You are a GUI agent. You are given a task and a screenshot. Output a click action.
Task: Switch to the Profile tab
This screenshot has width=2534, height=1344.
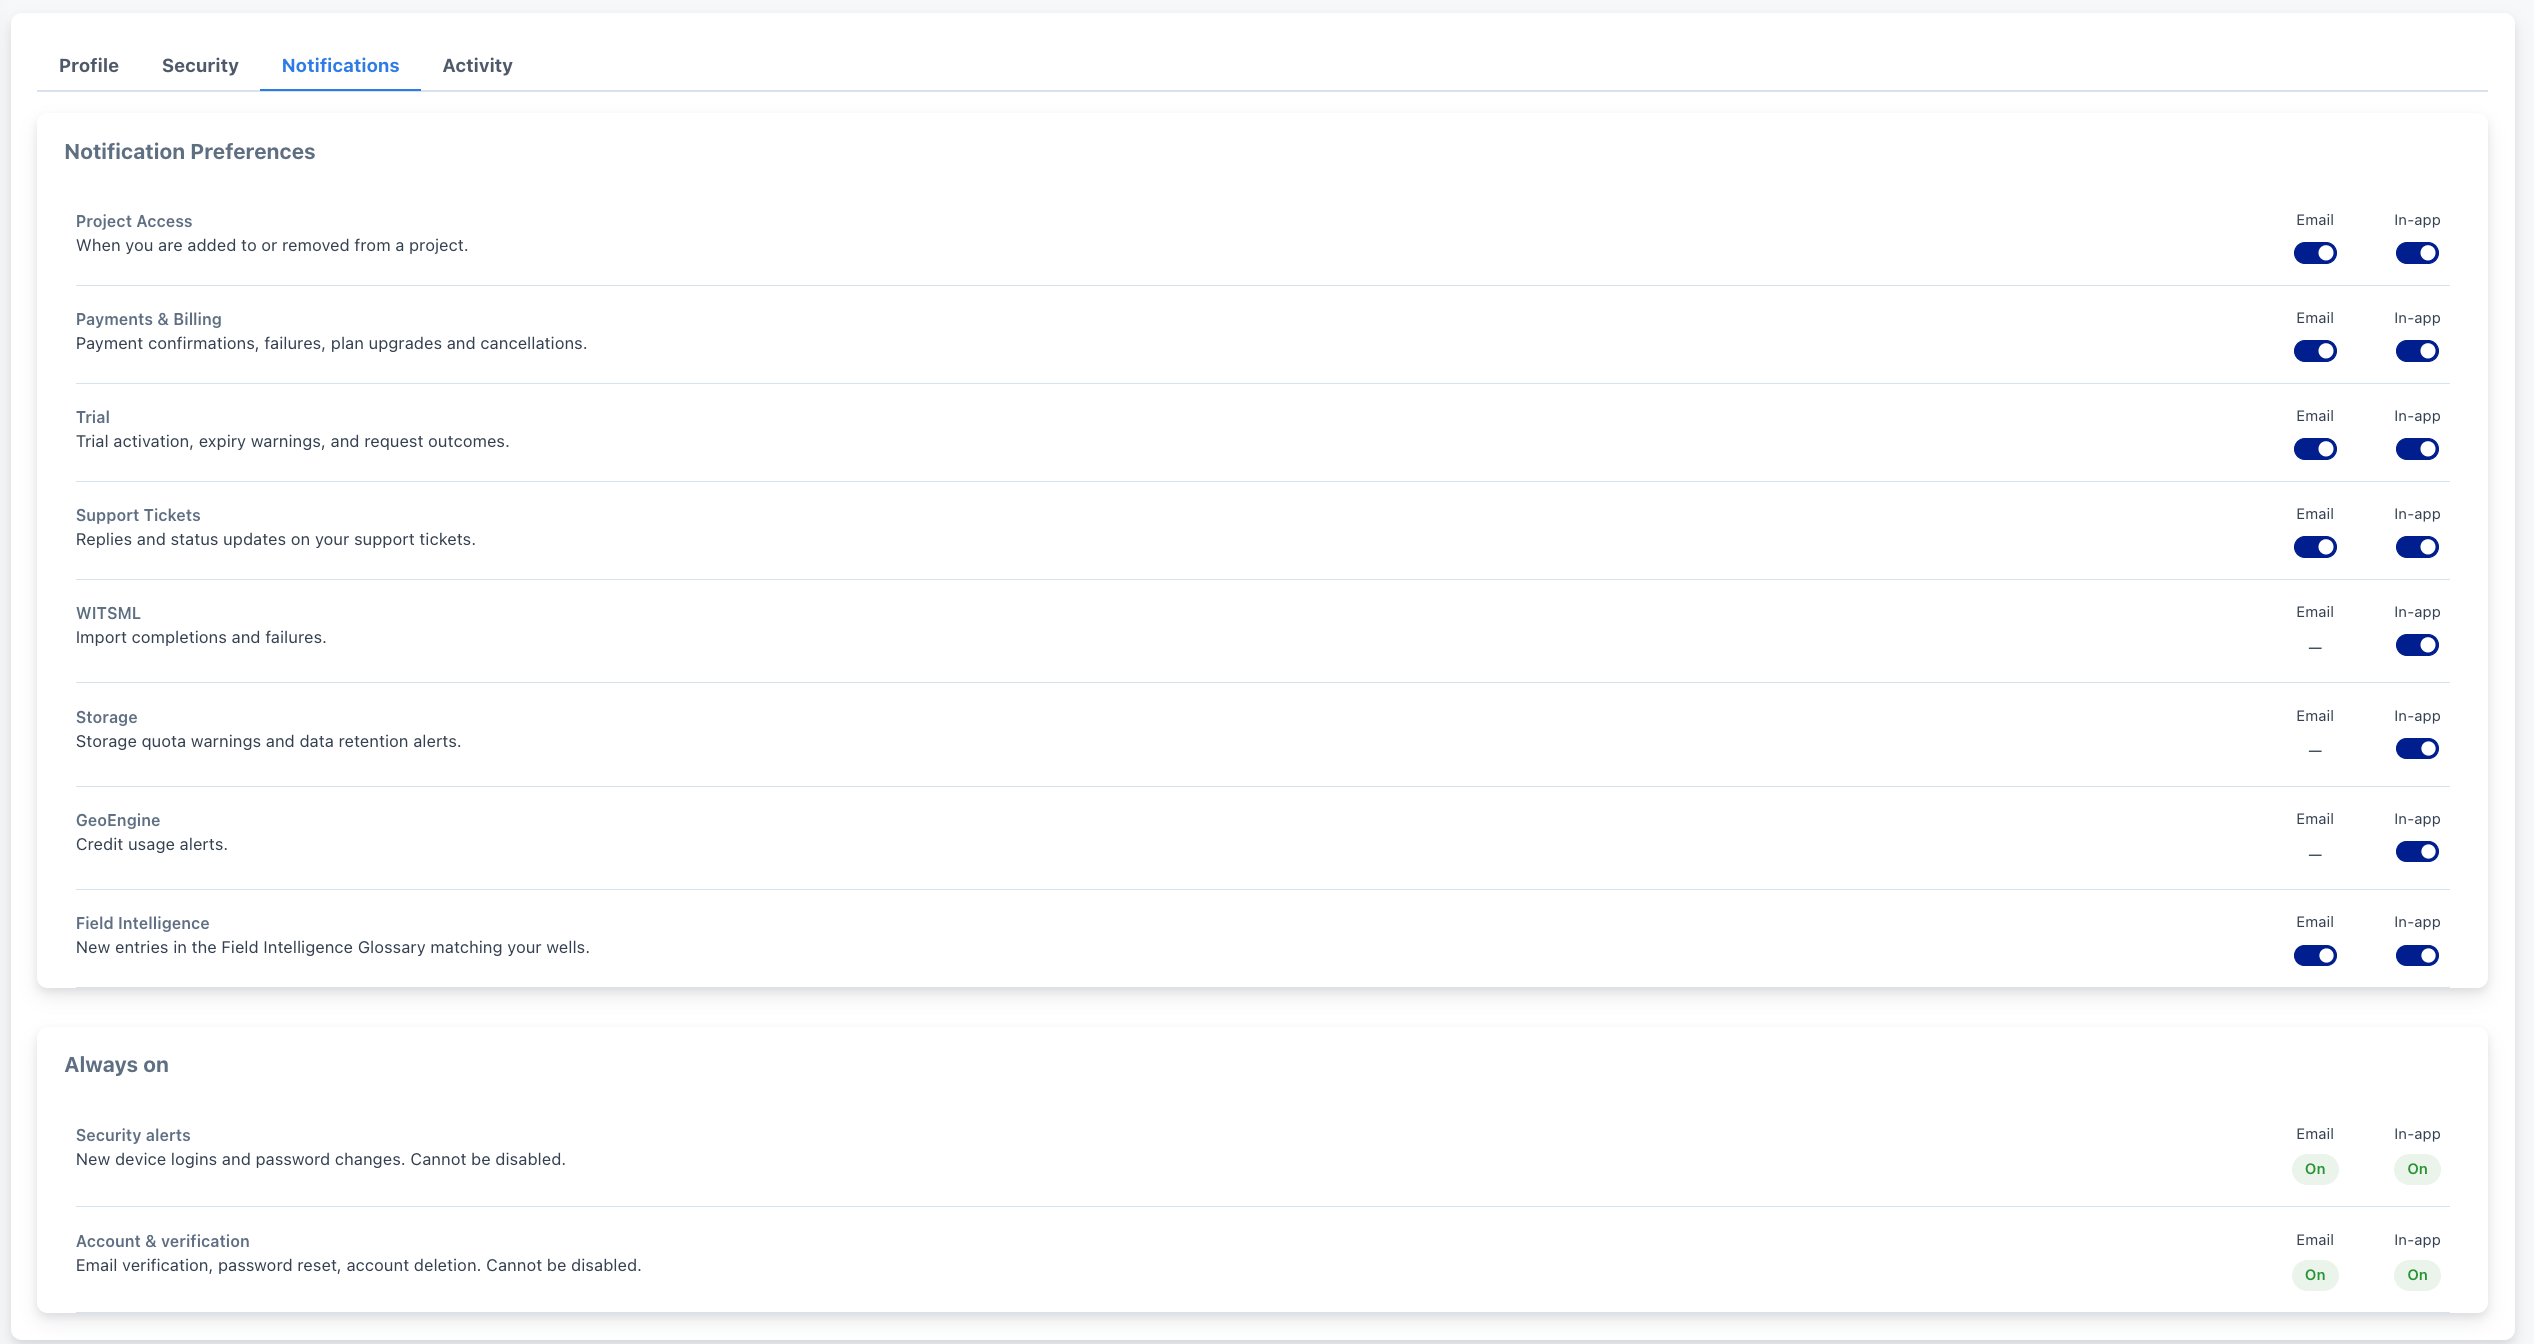coord(88,66)
